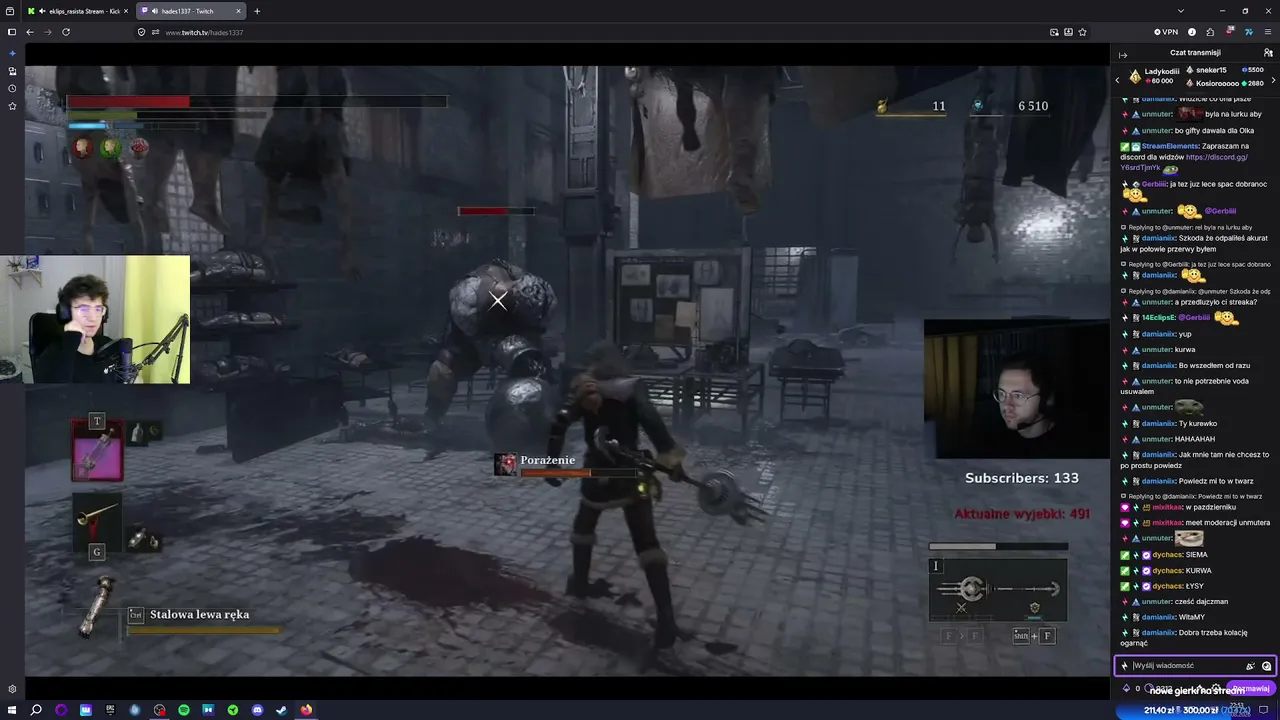Image resolution: width=1280 pixels, height=720 pixels.
Task: Open the Epic Games launcher taskbar icon
Action: (x=110, y=710)
